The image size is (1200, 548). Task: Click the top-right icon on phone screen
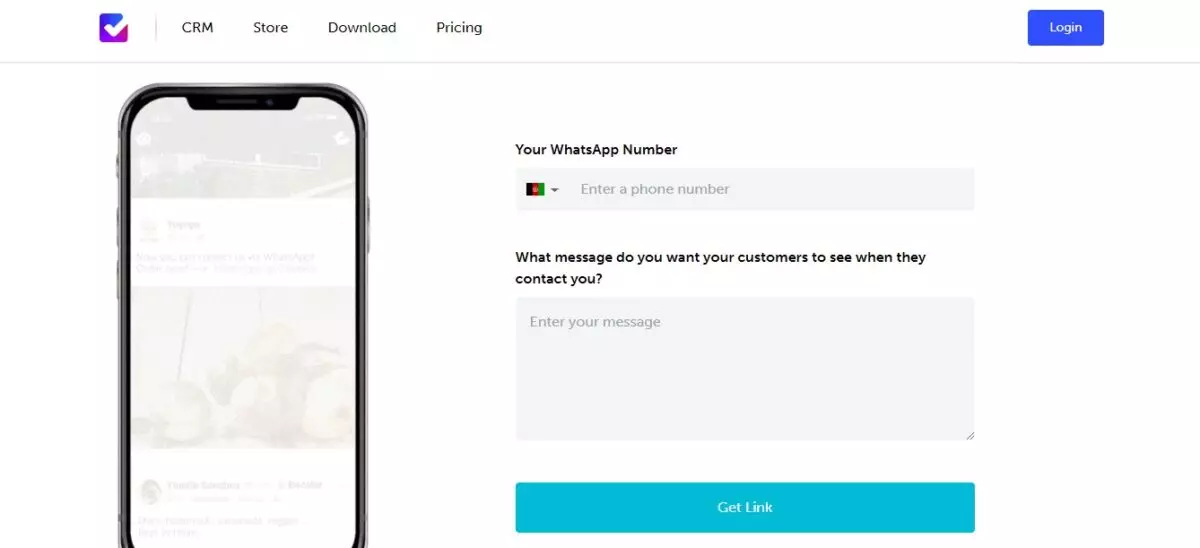click(342, 138)
